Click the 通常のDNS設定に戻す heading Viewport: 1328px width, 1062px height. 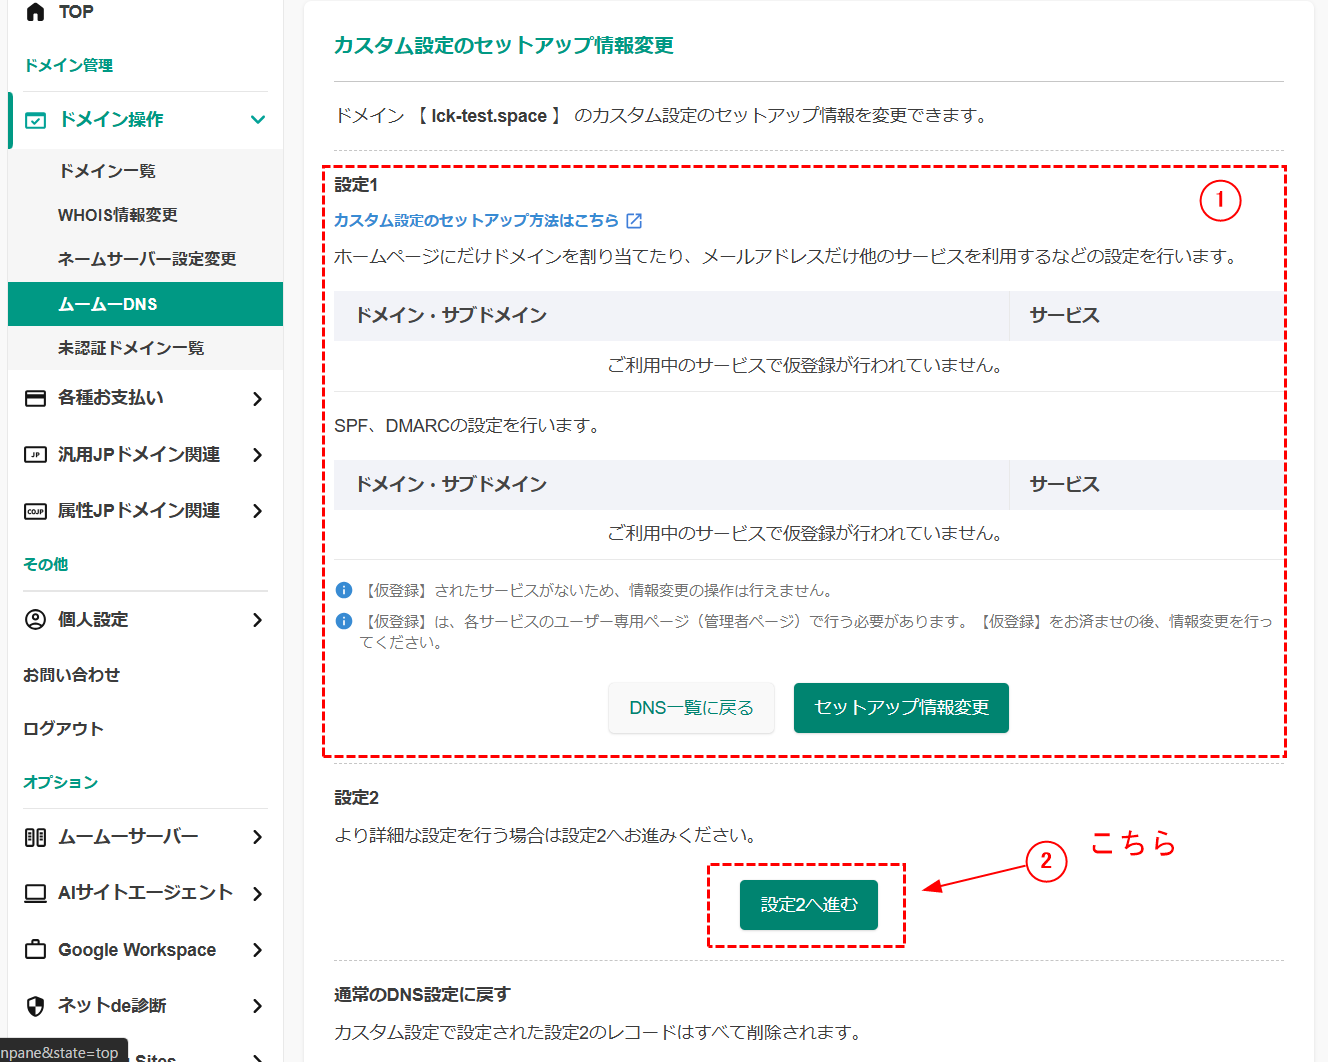pyautogui.click(x=422, y=995)
